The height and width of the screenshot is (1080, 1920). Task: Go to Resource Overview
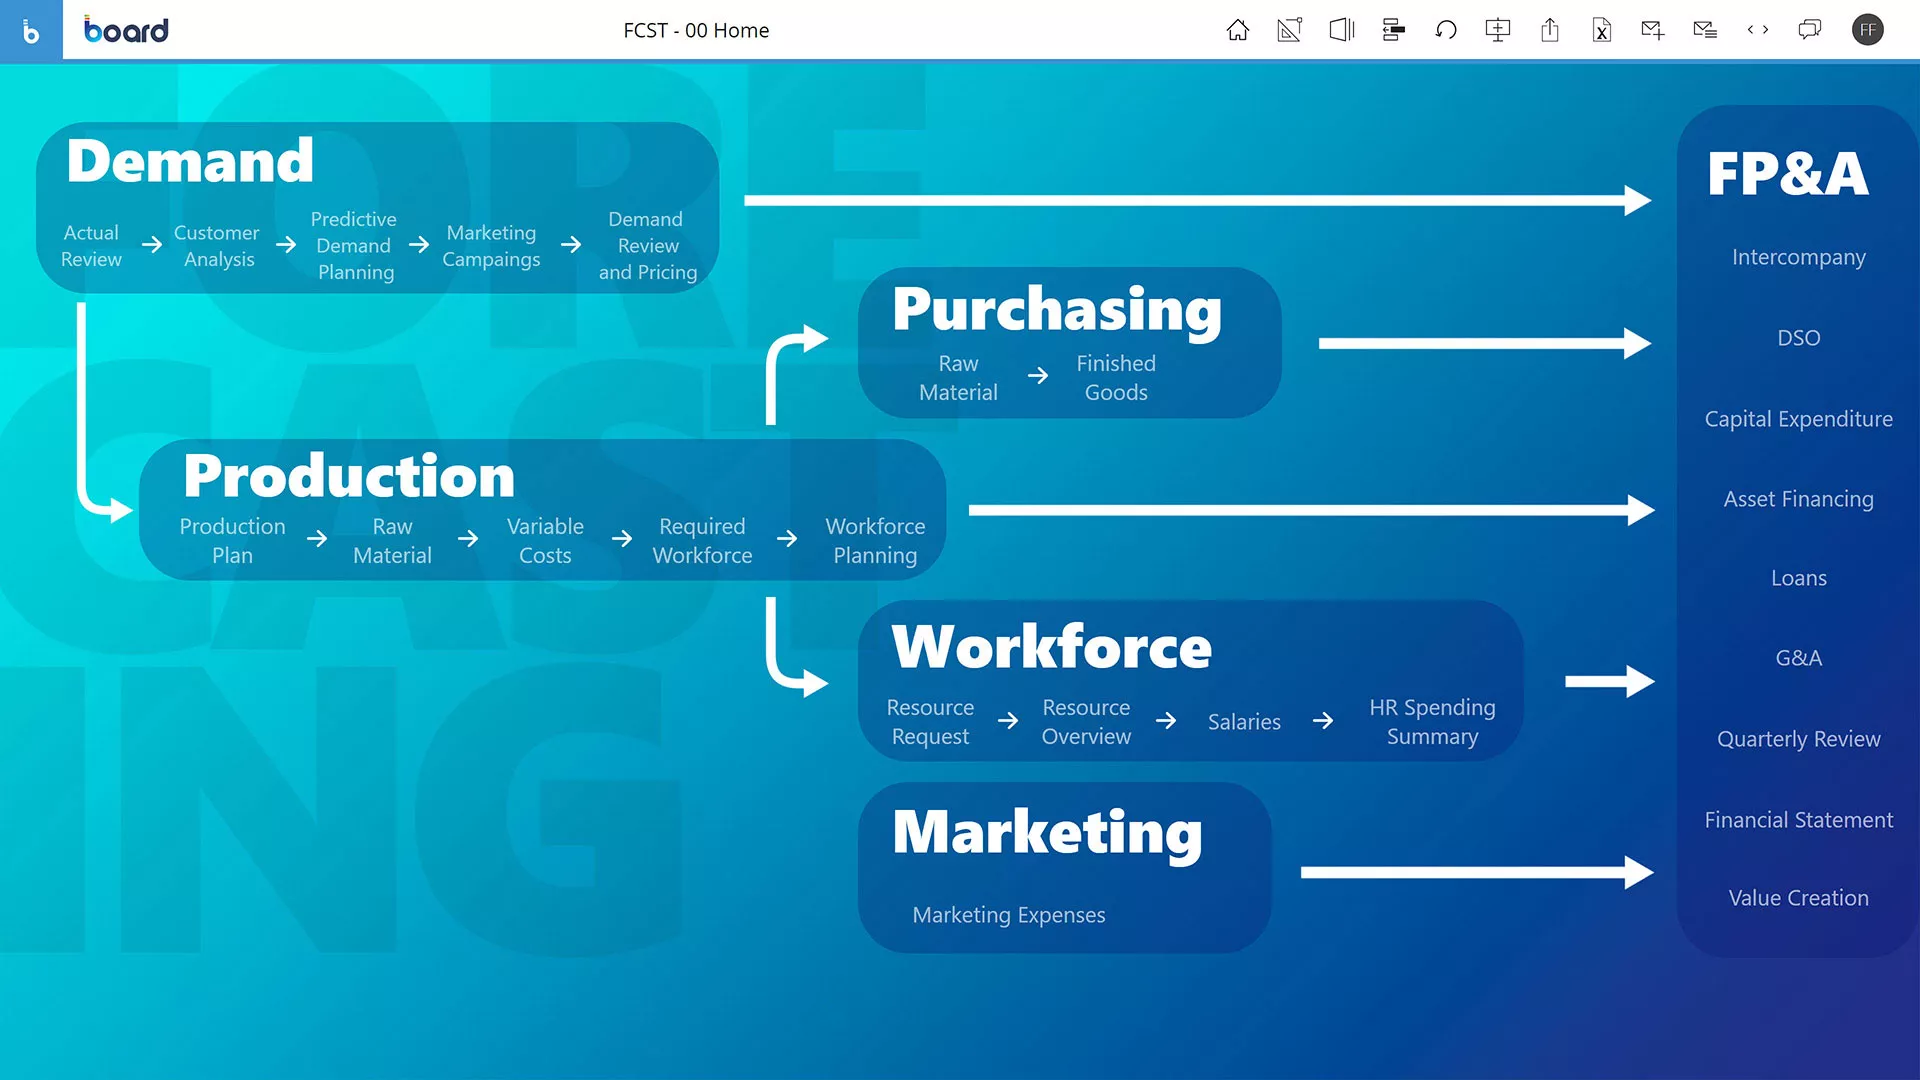pos(1086,722)
